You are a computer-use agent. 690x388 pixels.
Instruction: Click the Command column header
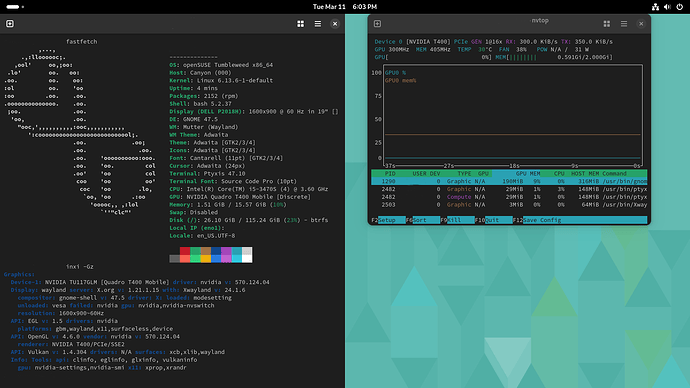tap(614, 174)
